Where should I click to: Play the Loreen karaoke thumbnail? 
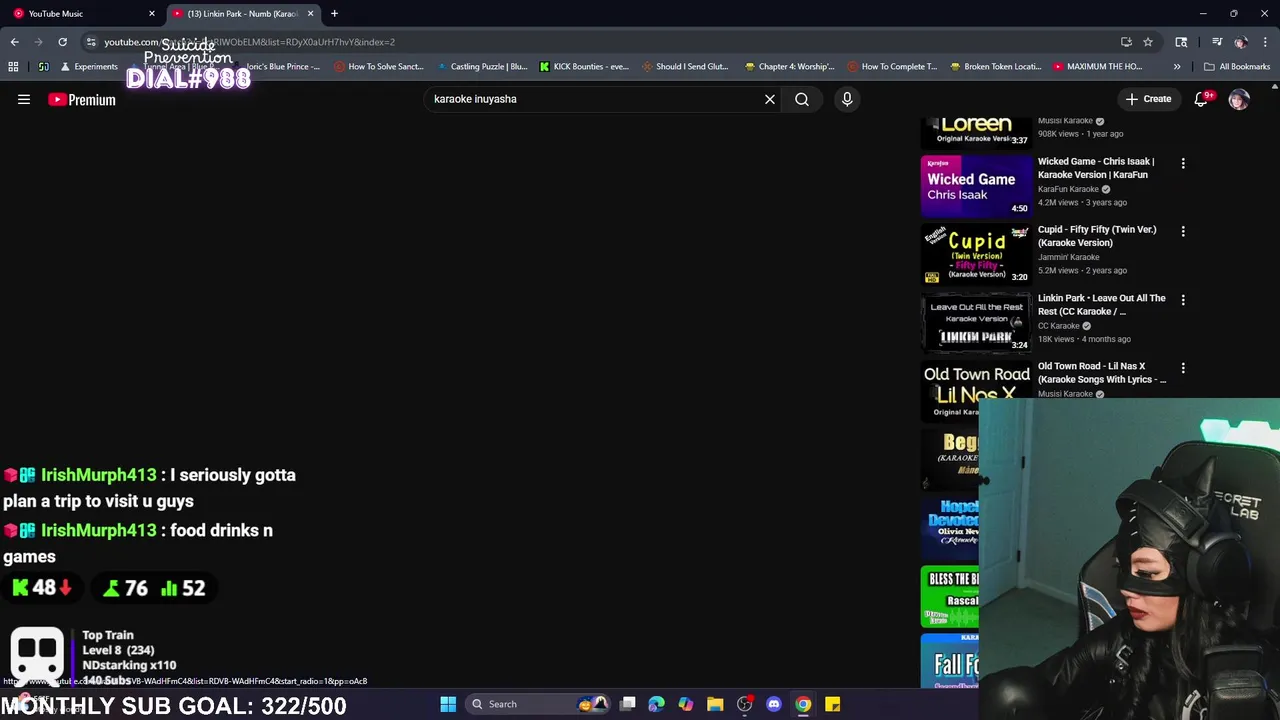[x=976, y=132]
